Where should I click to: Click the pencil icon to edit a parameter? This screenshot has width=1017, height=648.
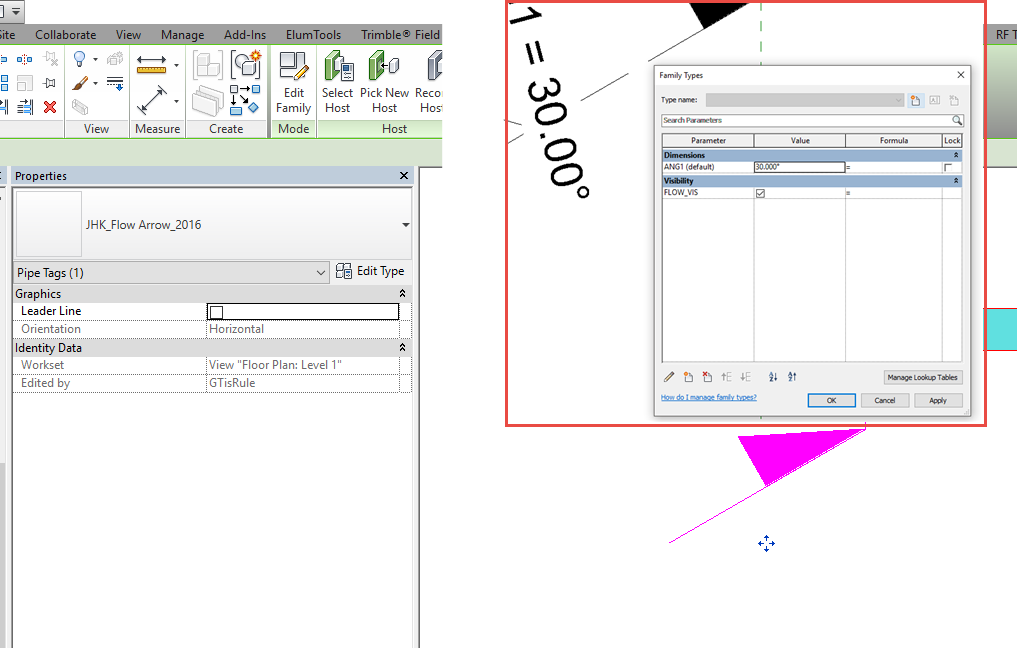tap(668, 377)
